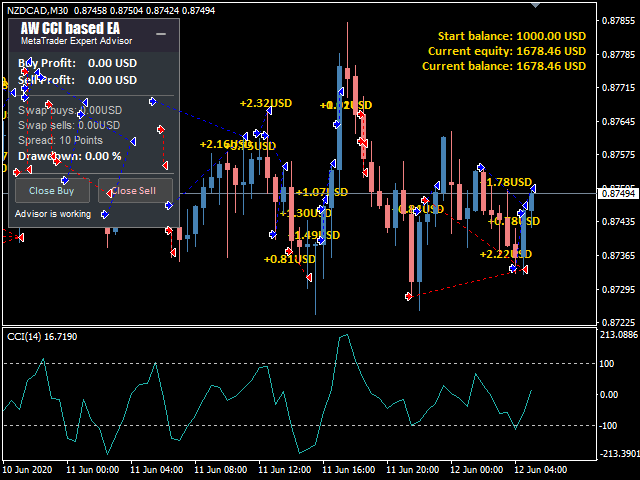Click the Current balance: 1678.46 USD text
640x480 pixels.
pyautogui.click(x=504, y=66)
